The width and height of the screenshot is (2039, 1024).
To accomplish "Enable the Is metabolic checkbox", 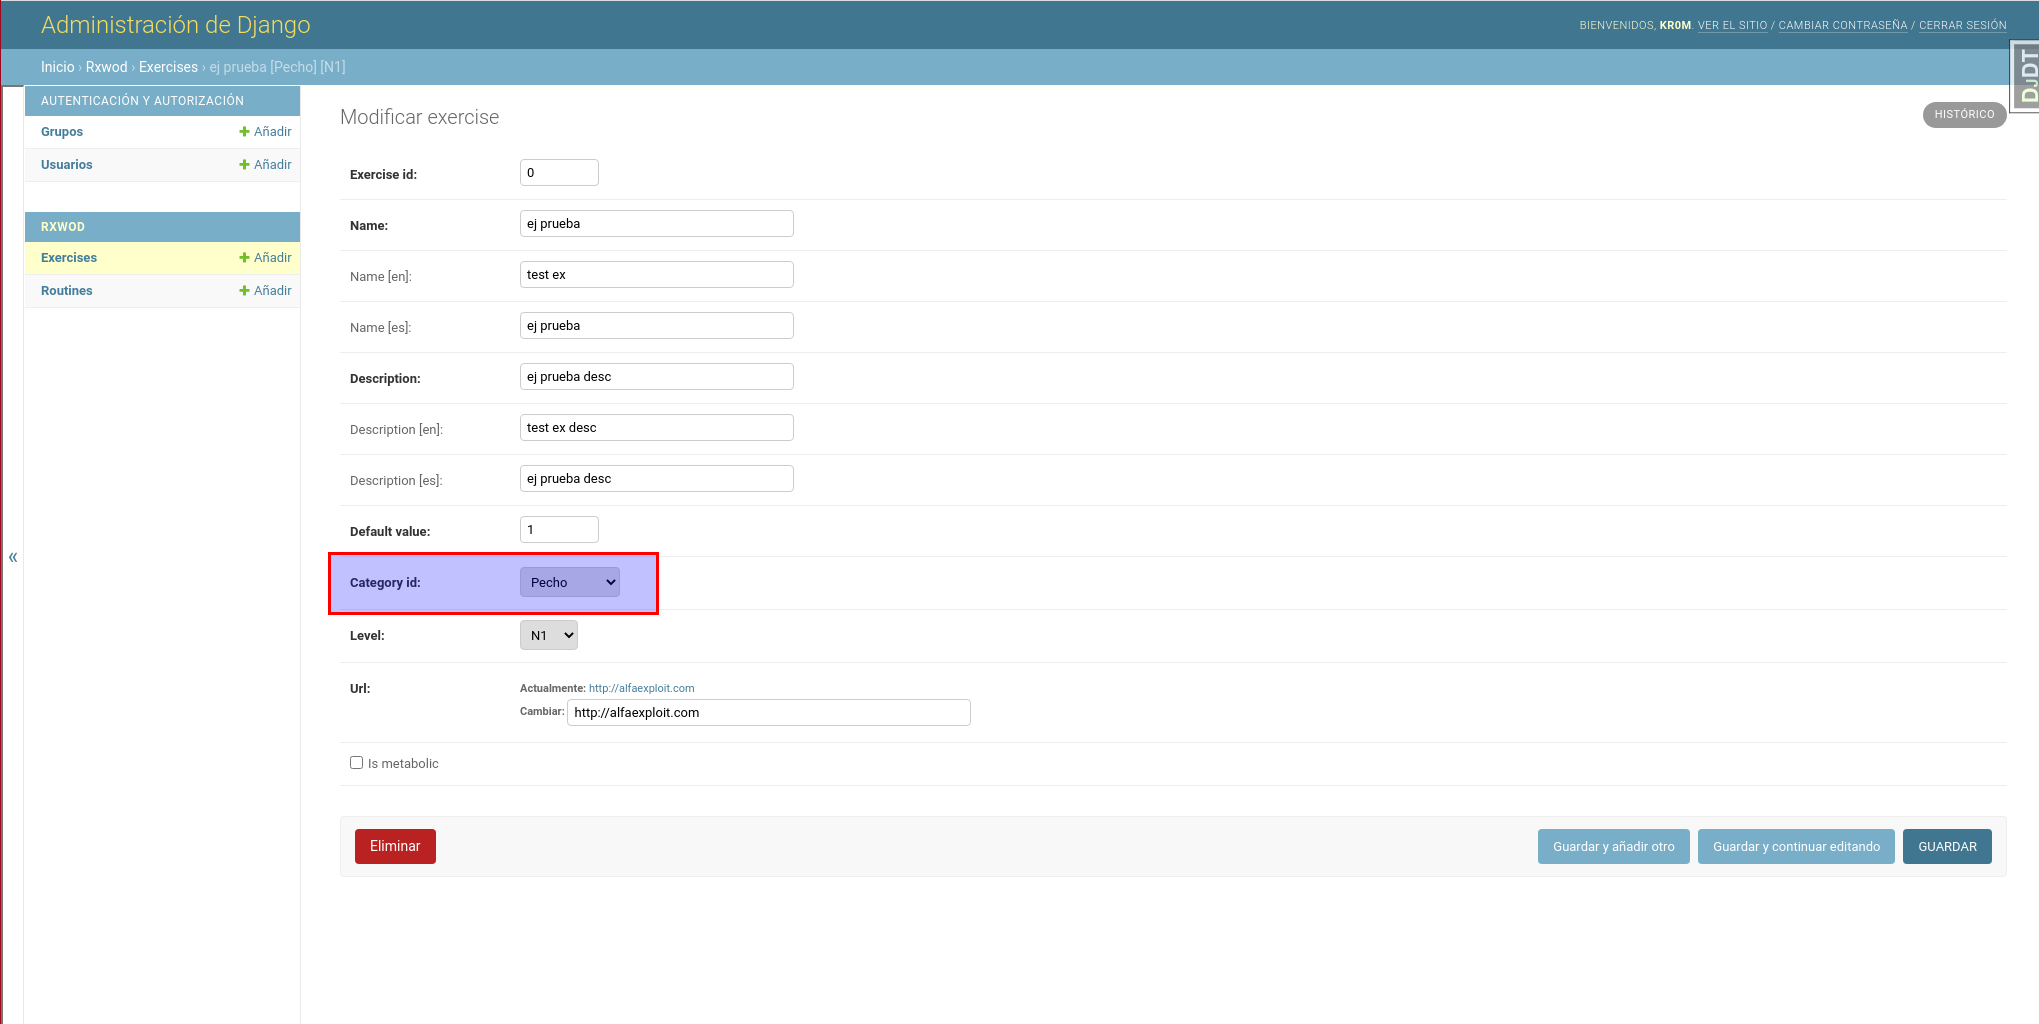I will click(356, 763).
